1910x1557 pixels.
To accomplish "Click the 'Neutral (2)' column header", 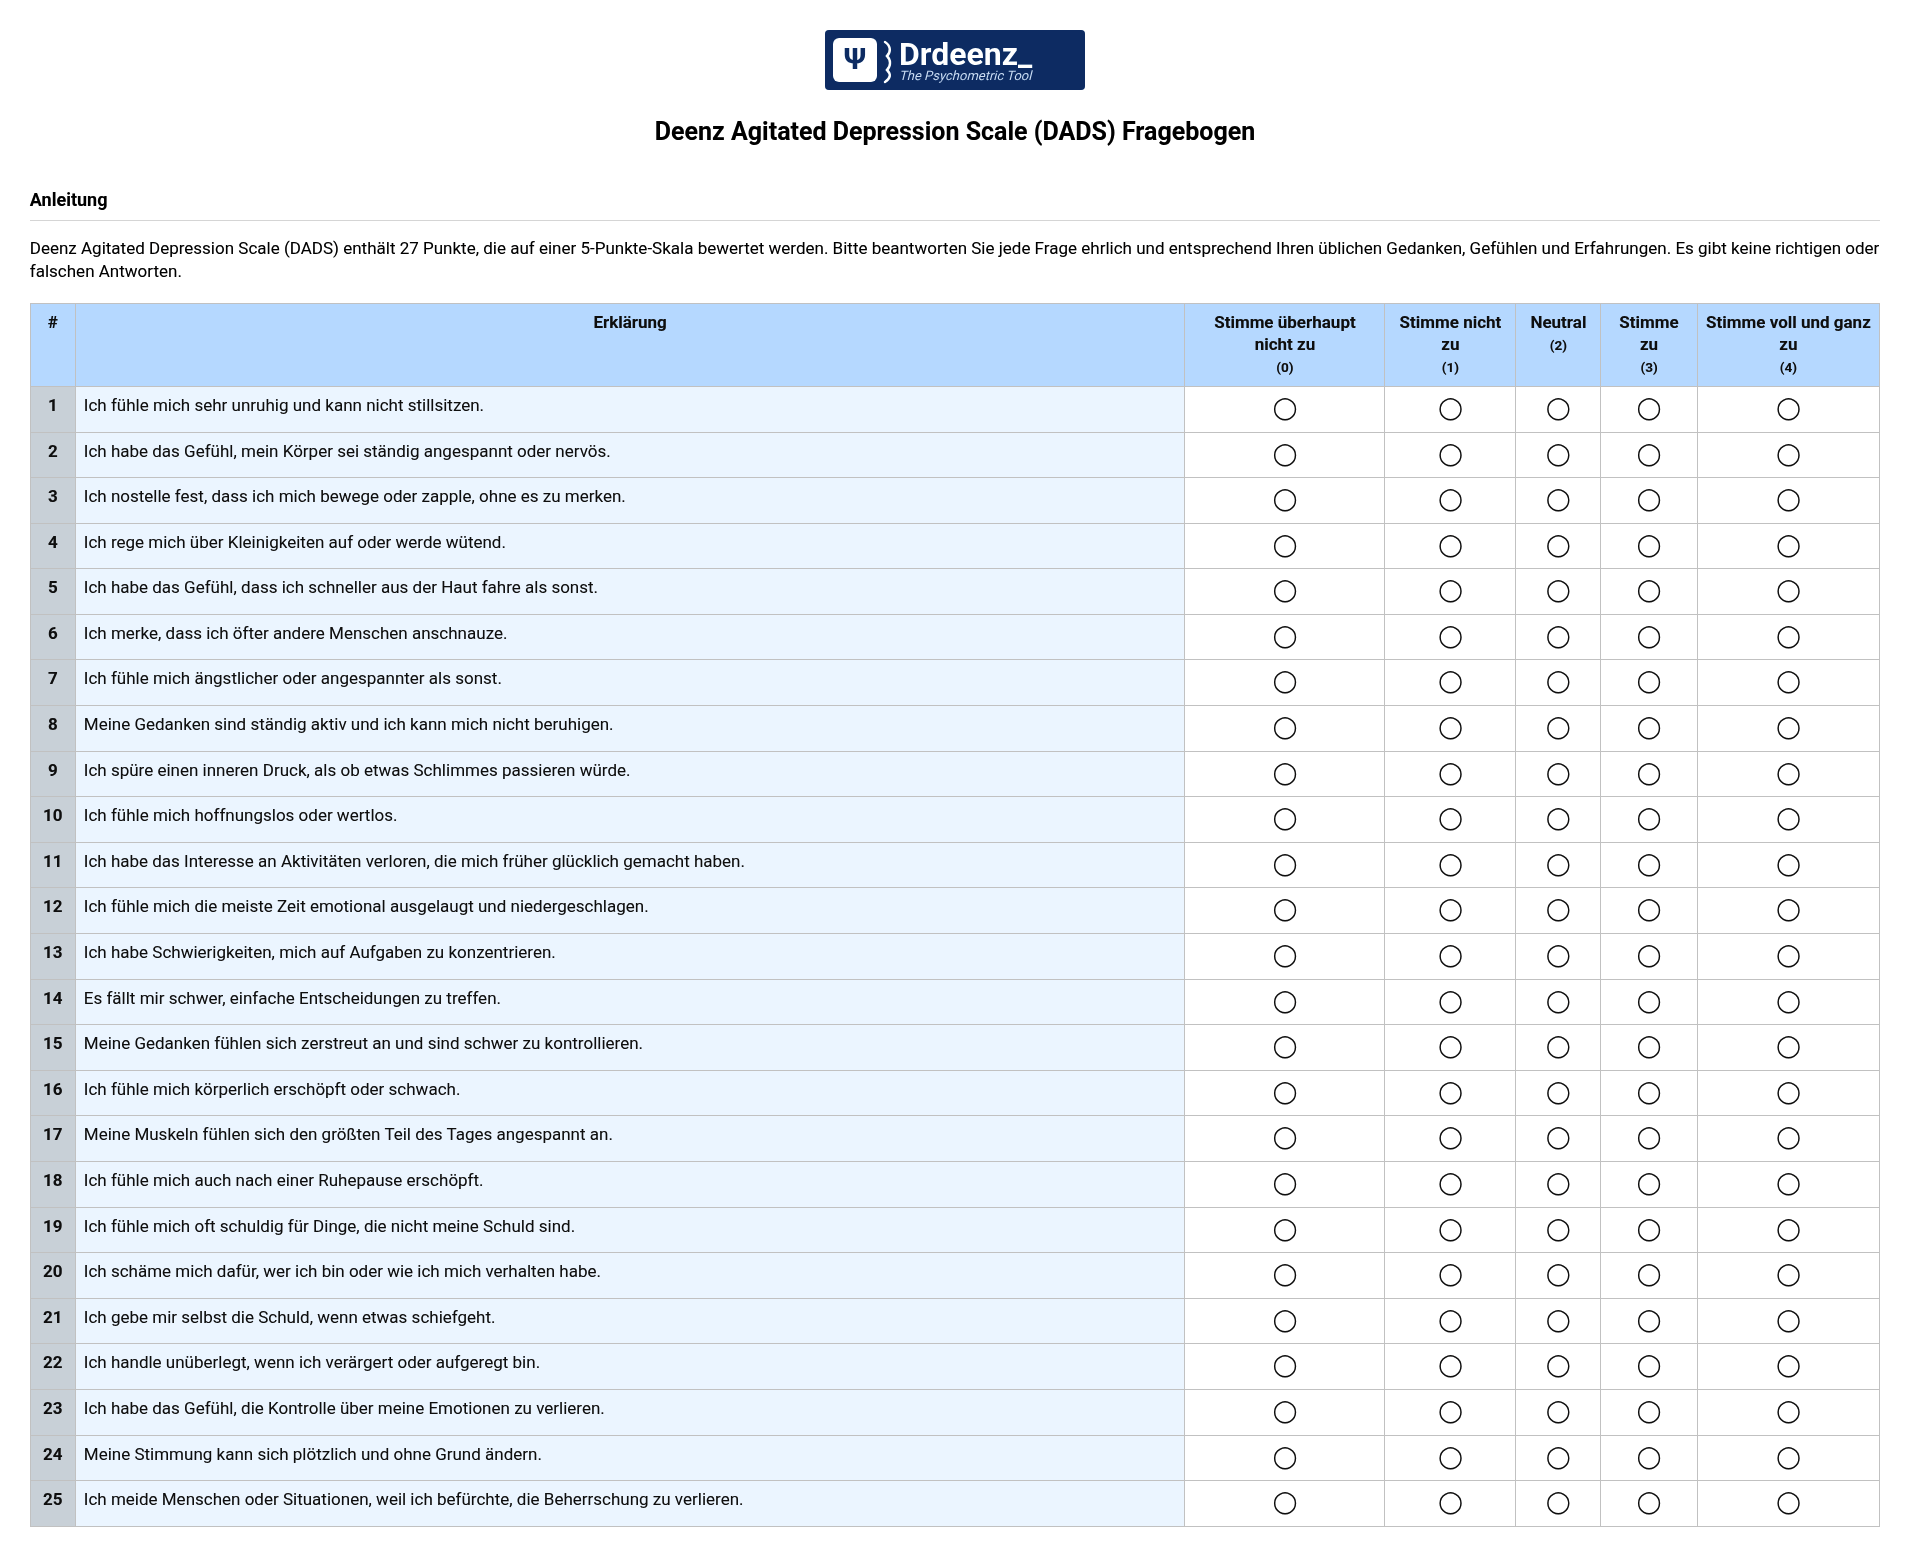I will (1558, 345).
